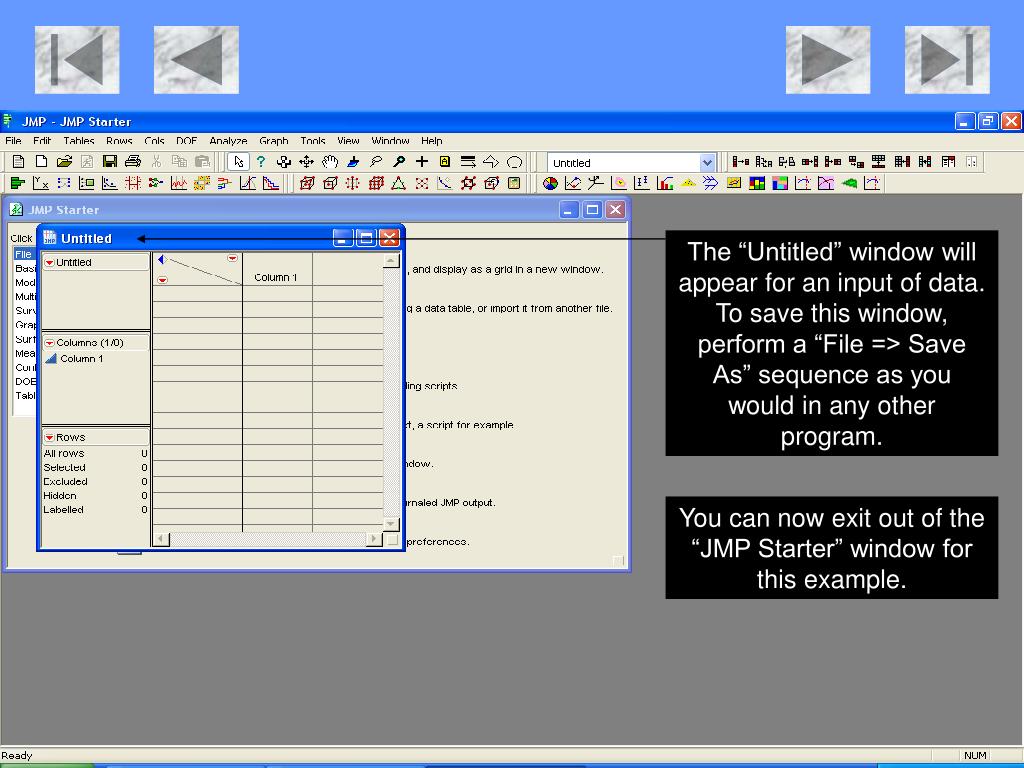Open the Window menu

click(x=390, y=140)
